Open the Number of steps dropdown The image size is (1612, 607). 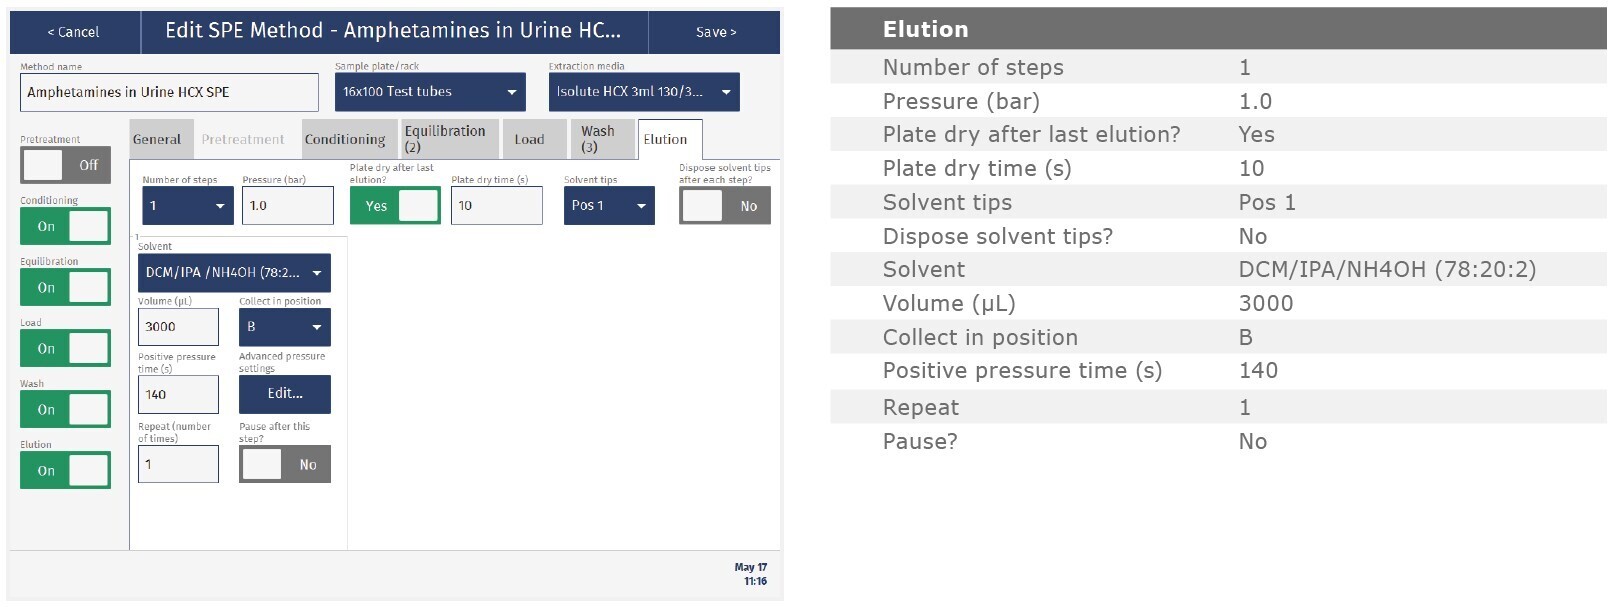click(x=187, y=206)
